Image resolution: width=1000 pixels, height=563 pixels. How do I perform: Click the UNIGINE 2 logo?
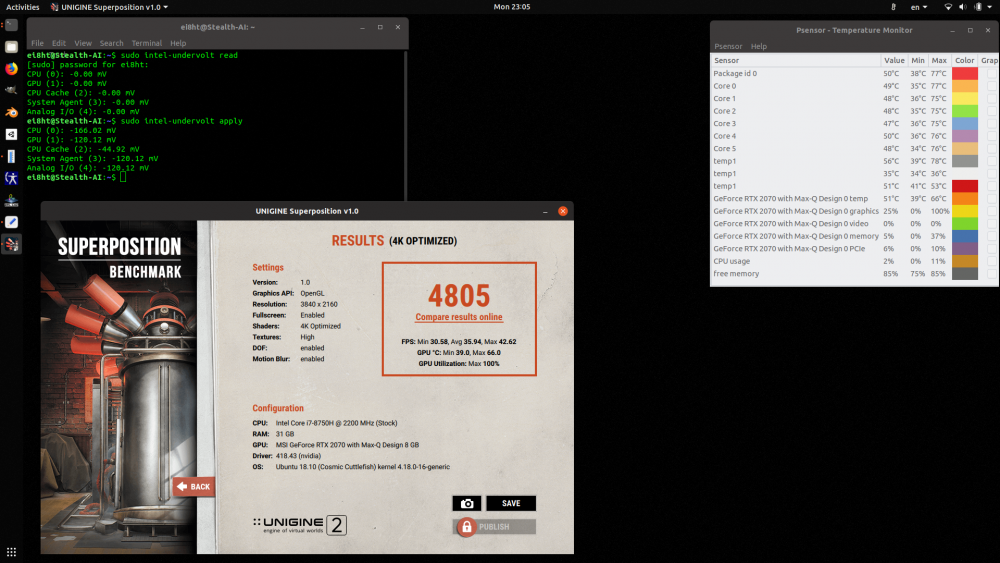pyautogui.click(x=300, y=525)
